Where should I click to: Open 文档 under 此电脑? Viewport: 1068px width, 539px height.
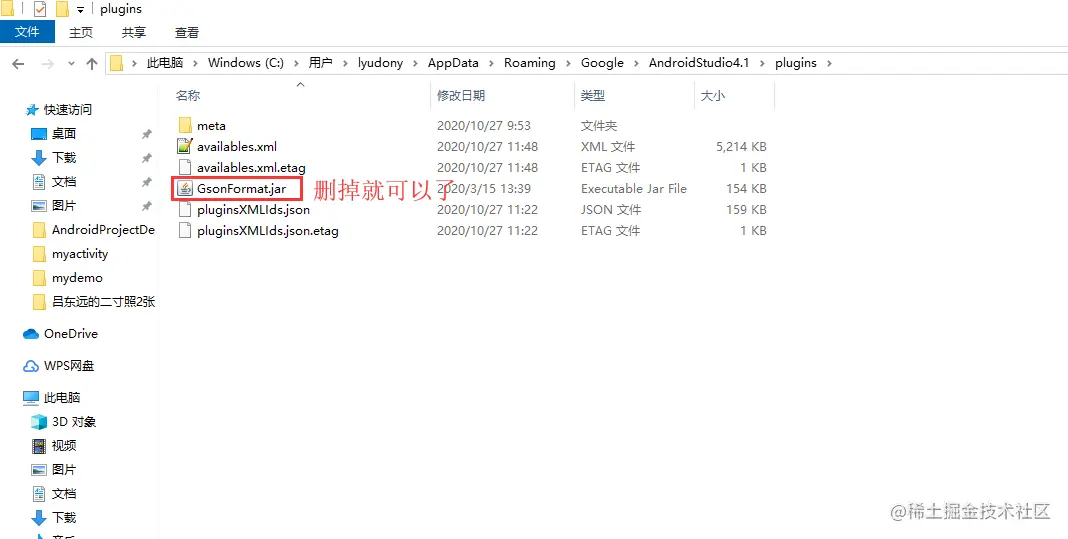click(63, 494)
